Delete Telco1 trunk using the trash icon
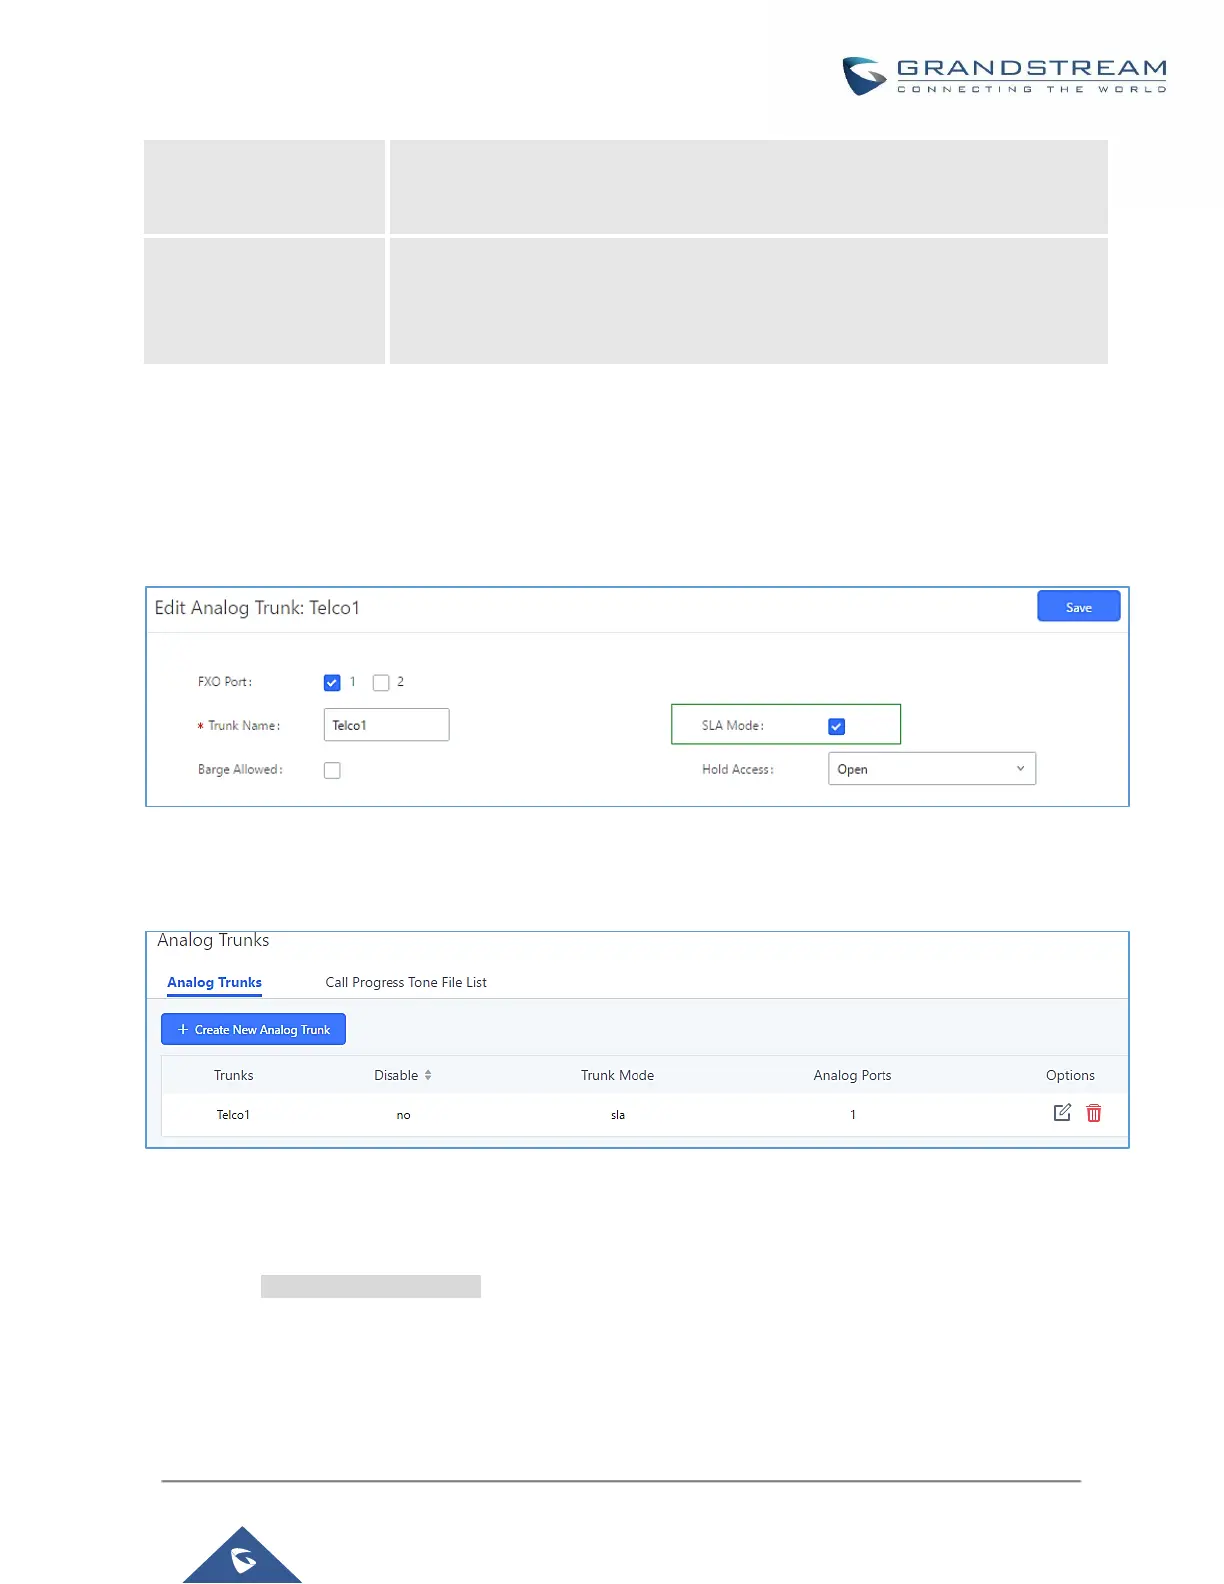The image size is (1224, 1584). 1094,1113
